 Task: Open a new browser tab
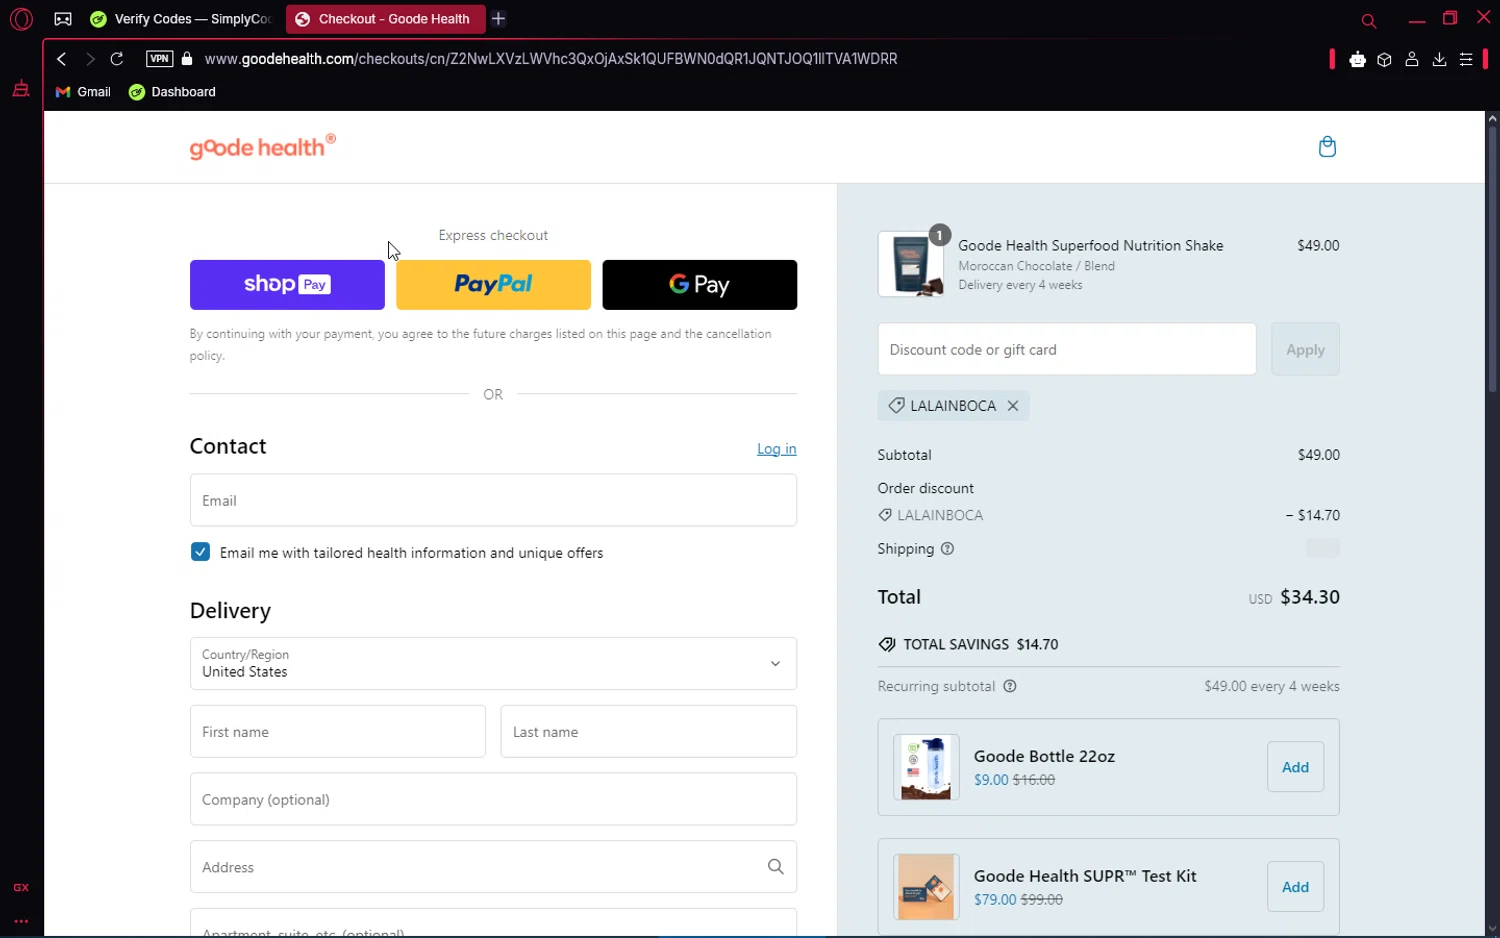coord(499,19)
